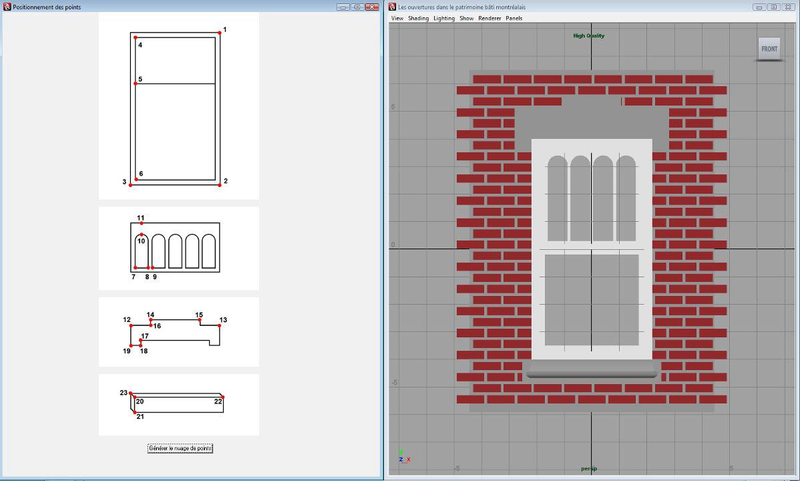Select red point 3 on frame diagram
800x481 pixels.
(x=131, y=185)
